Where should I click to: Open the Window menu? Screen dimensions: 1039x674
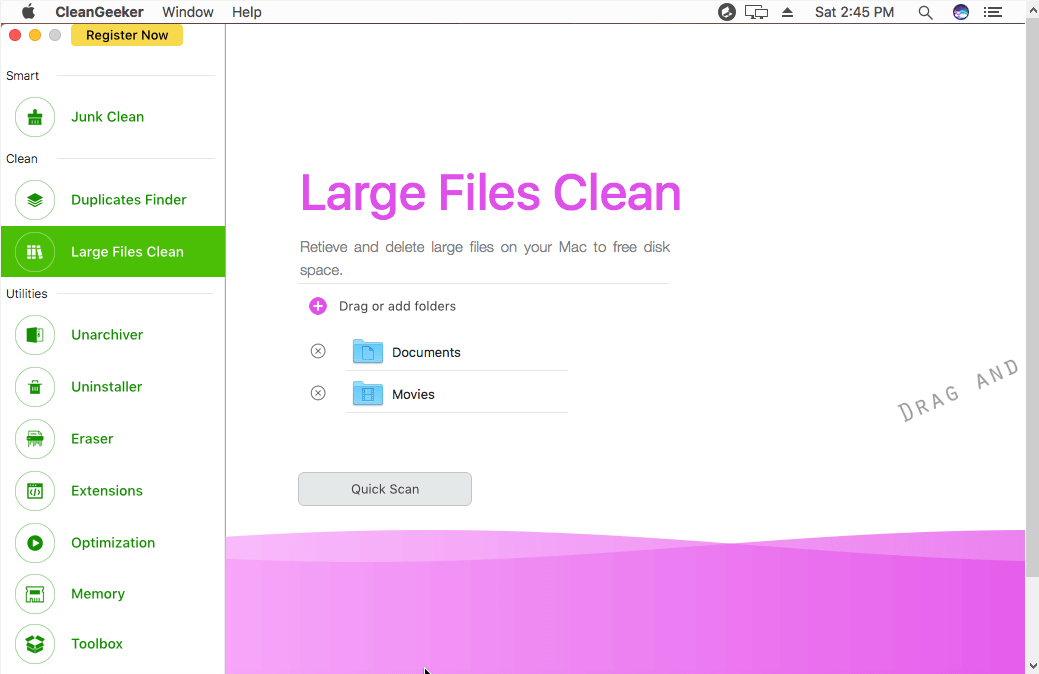[188, 12]
